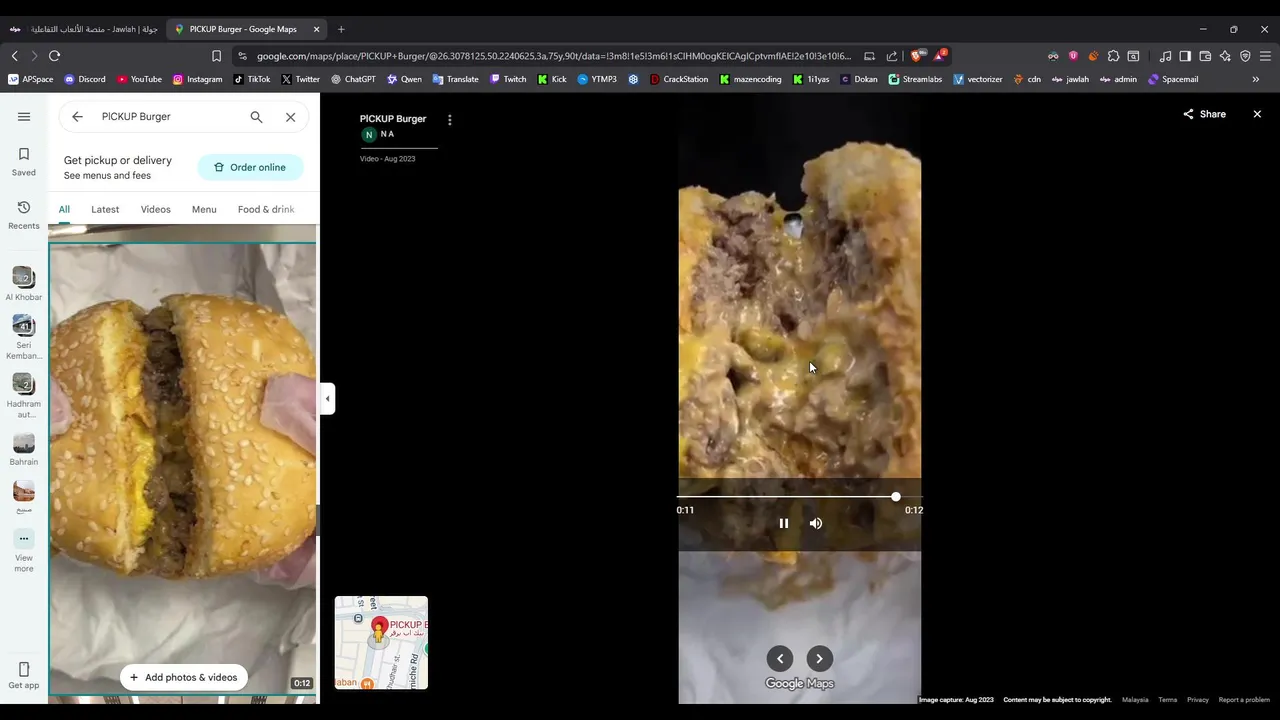This screenshot has width=1280, height=720.
Task: Click the Terms link
Action: coord(1168,700)
